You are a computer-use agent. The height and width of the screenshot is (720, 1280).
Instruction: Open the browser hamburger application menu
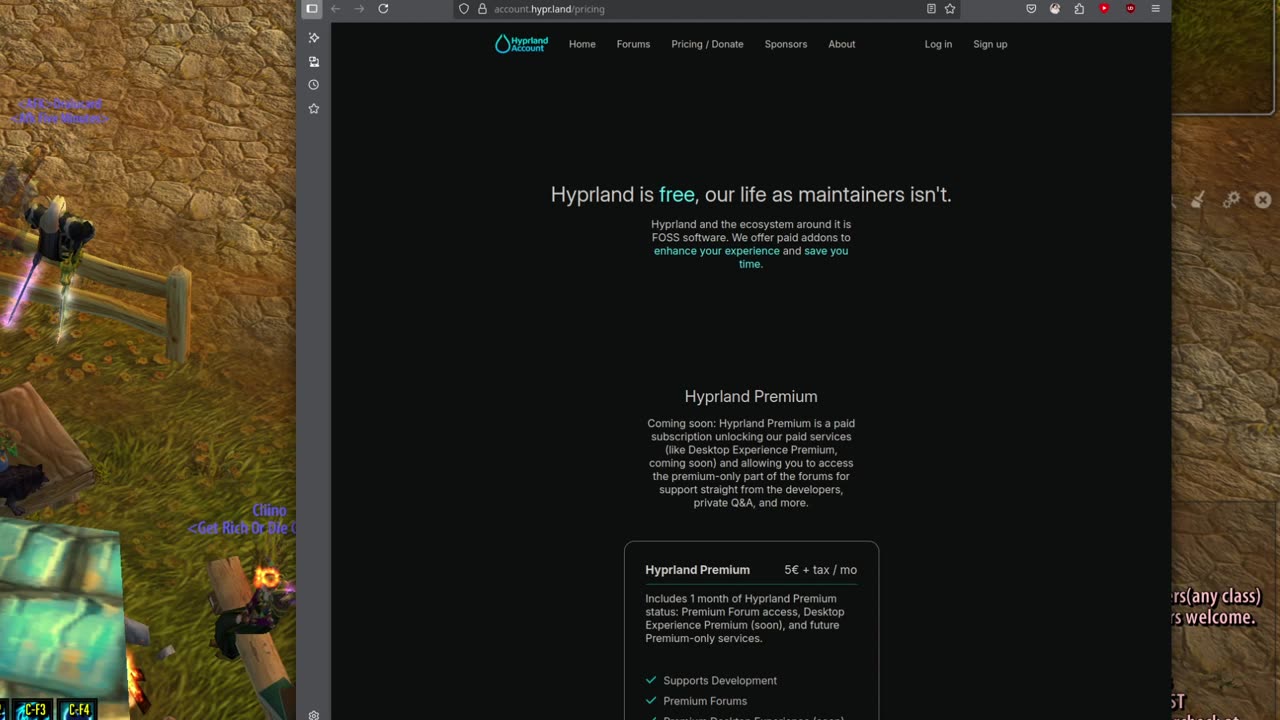(x=1156, y=9)
